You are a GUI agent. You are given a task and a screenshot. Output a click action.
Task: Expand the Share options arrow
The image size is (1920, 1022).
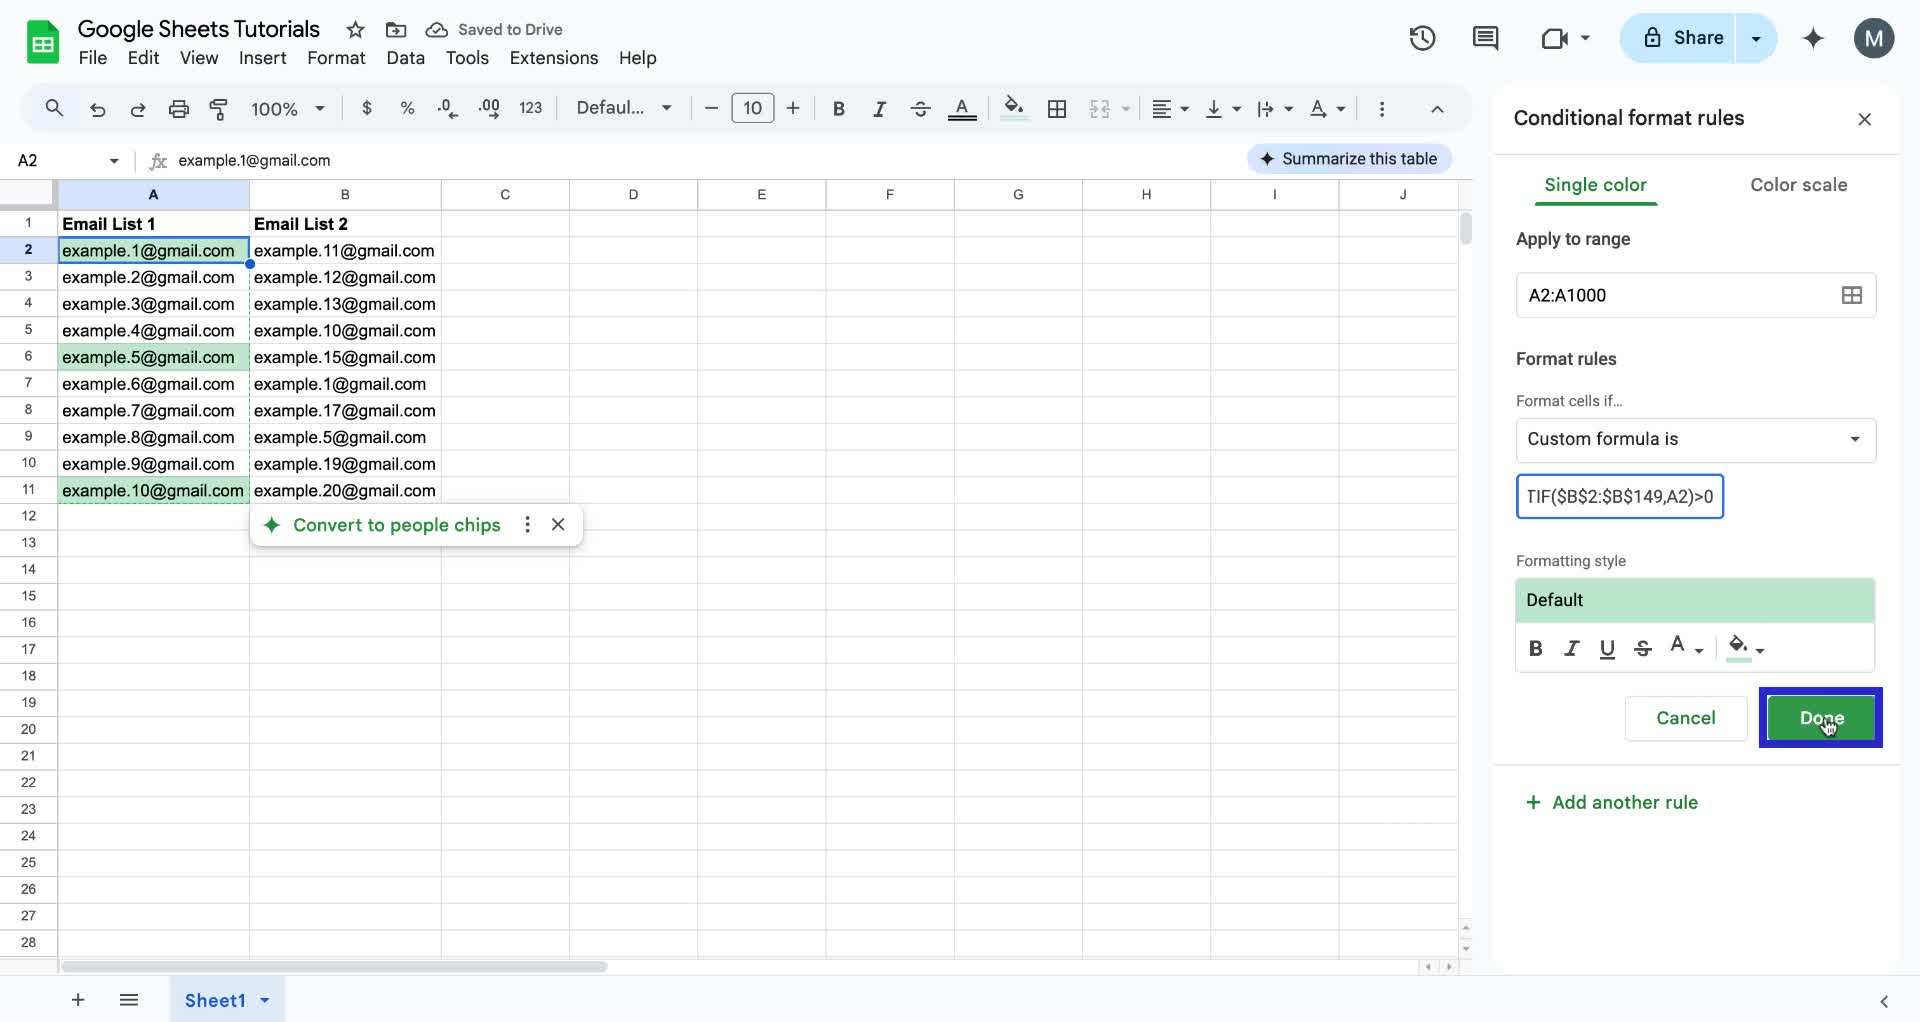[x=1756, y=38]
